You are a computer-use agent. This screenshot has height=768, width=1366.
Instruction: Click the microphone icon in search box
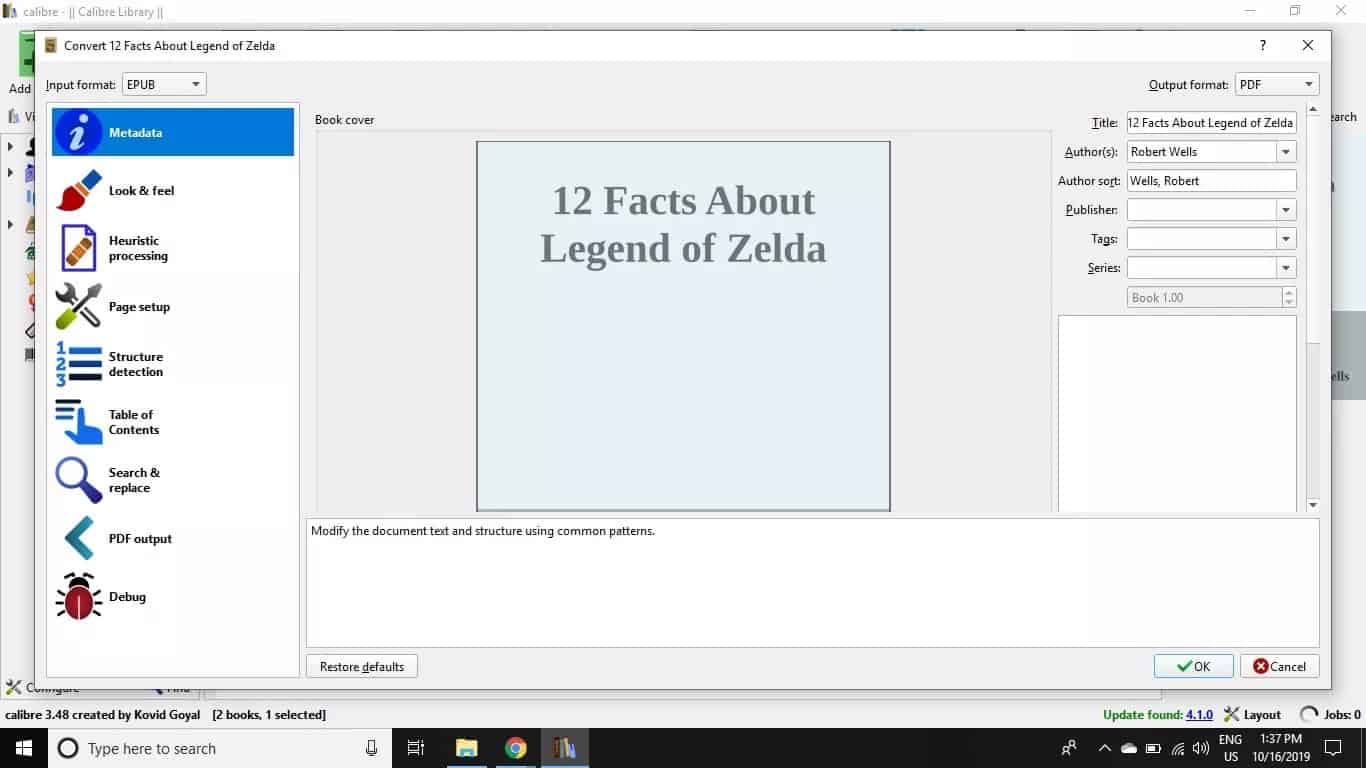372,748
